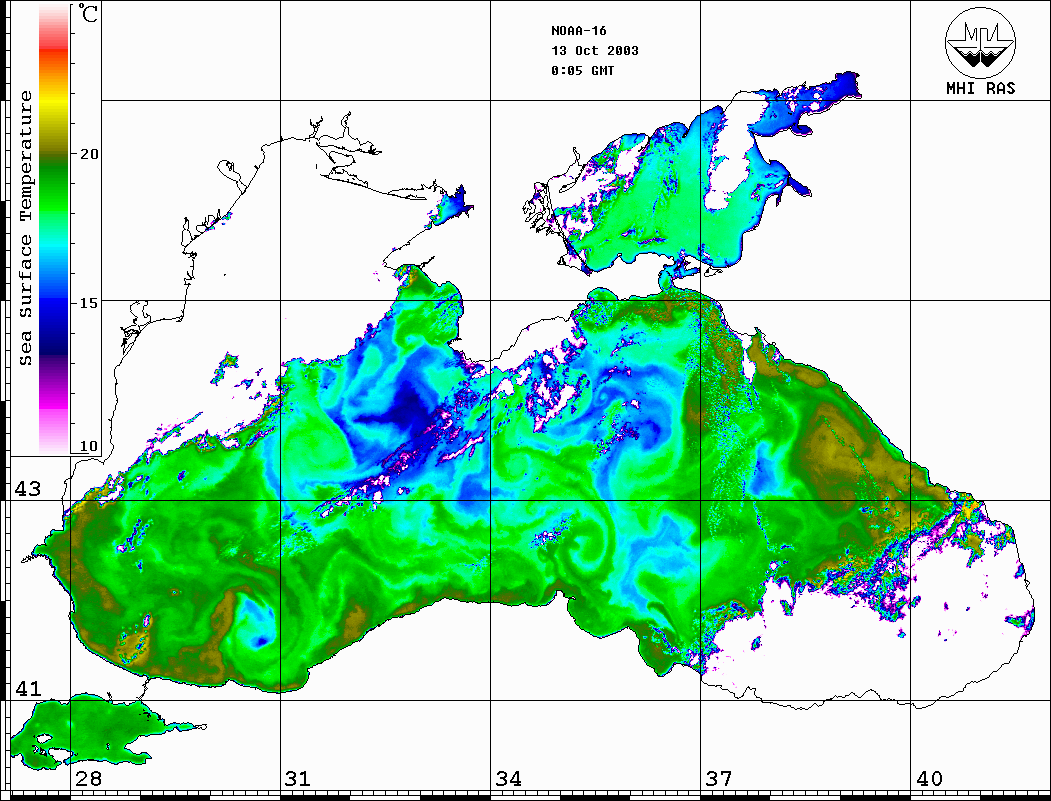Click the longitude label '28'

point(88,778)
